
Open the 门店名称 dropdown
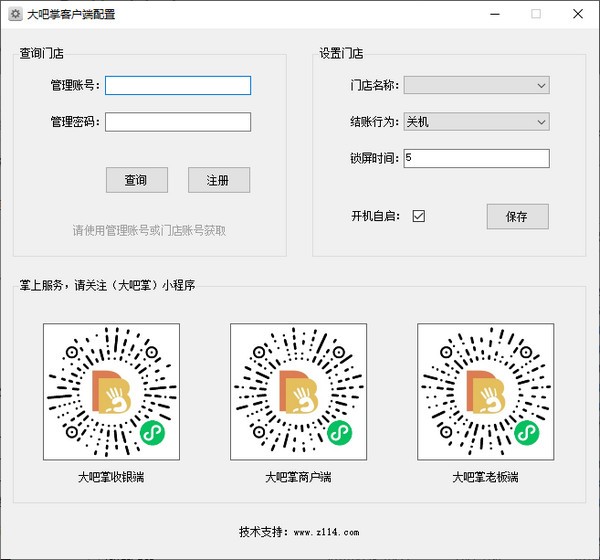point(476,86)
